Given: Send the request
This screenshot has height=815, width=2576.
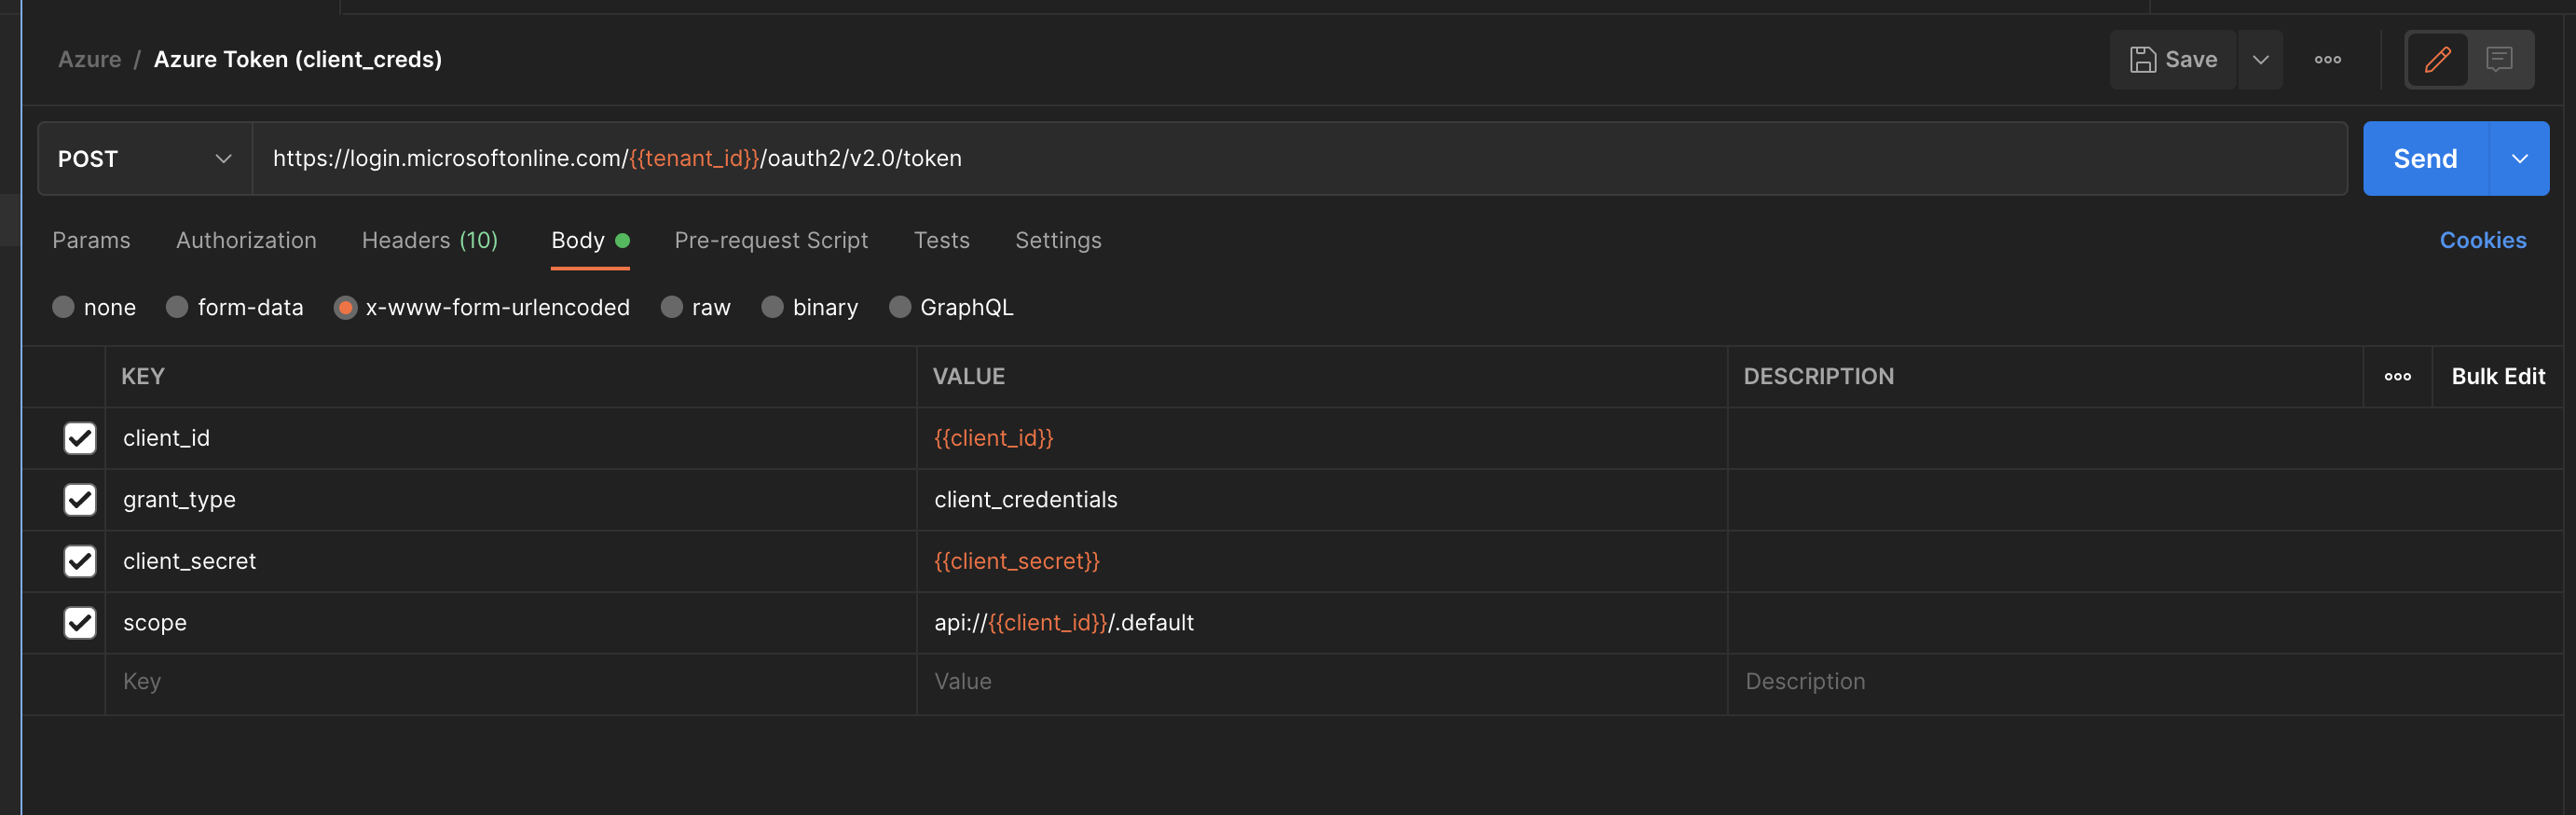Looking at the screenshot, I should [2425, 159].
